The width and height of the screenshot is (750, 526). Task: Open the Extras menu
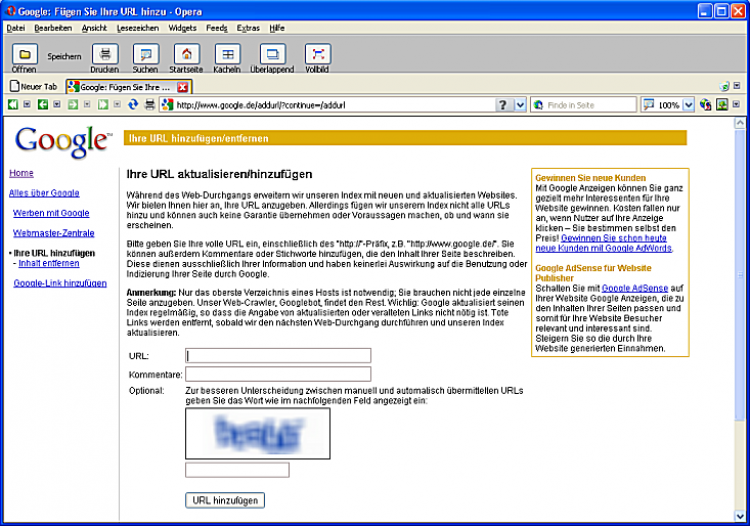pos(249,28)
